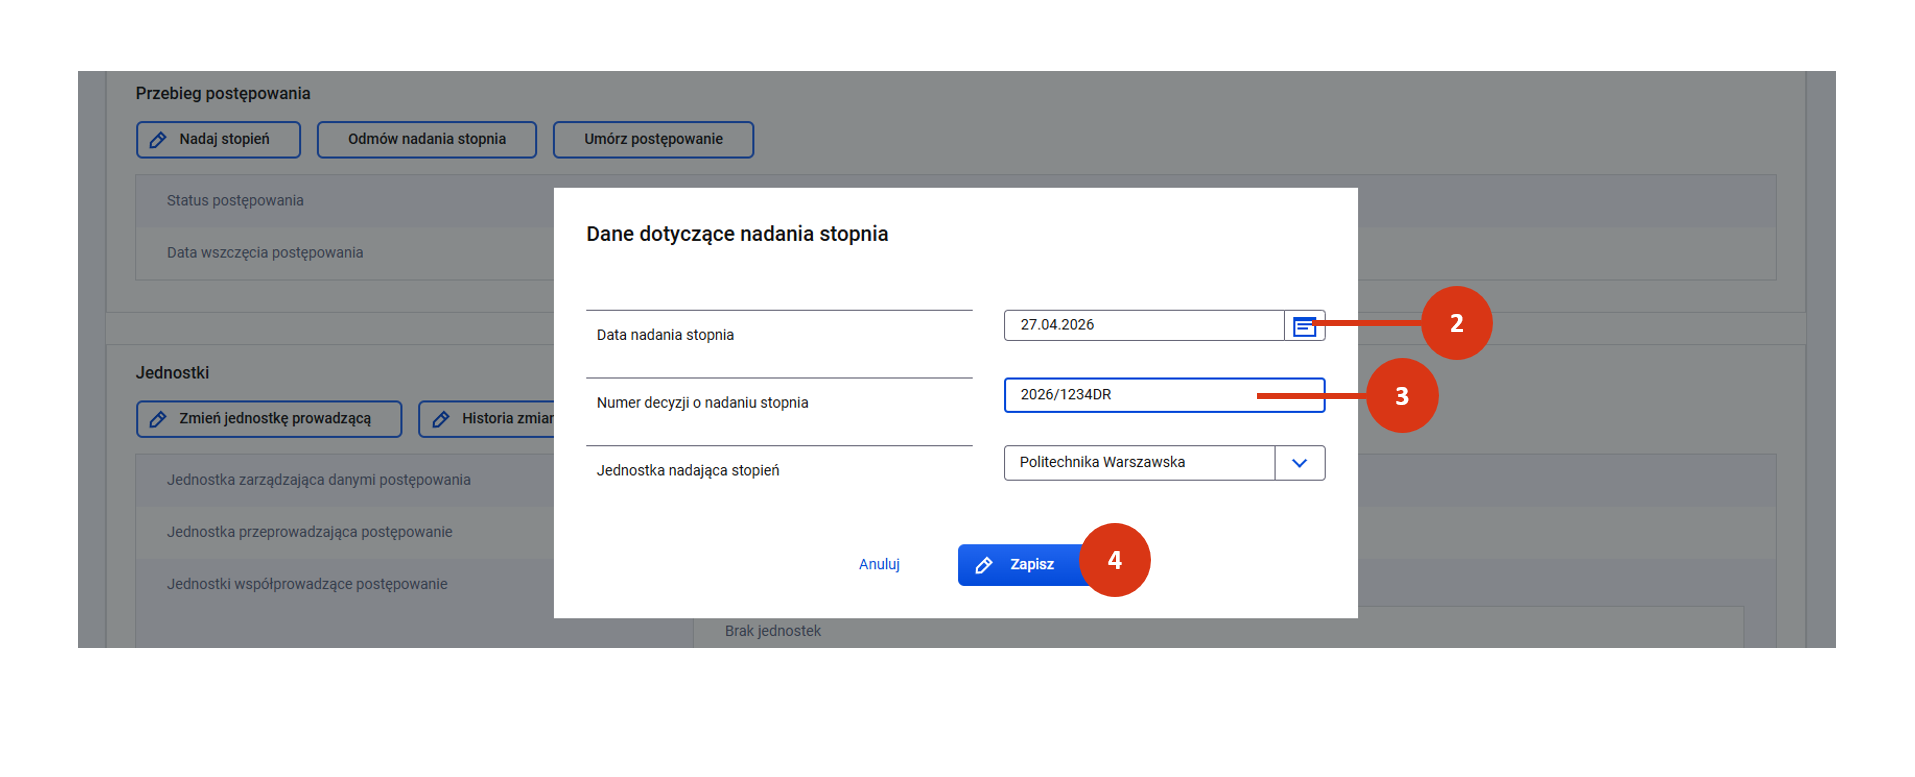Click the pencil icon on Nadaj stopień
The height and width of the screenshot is (777, 1915).
158,140
